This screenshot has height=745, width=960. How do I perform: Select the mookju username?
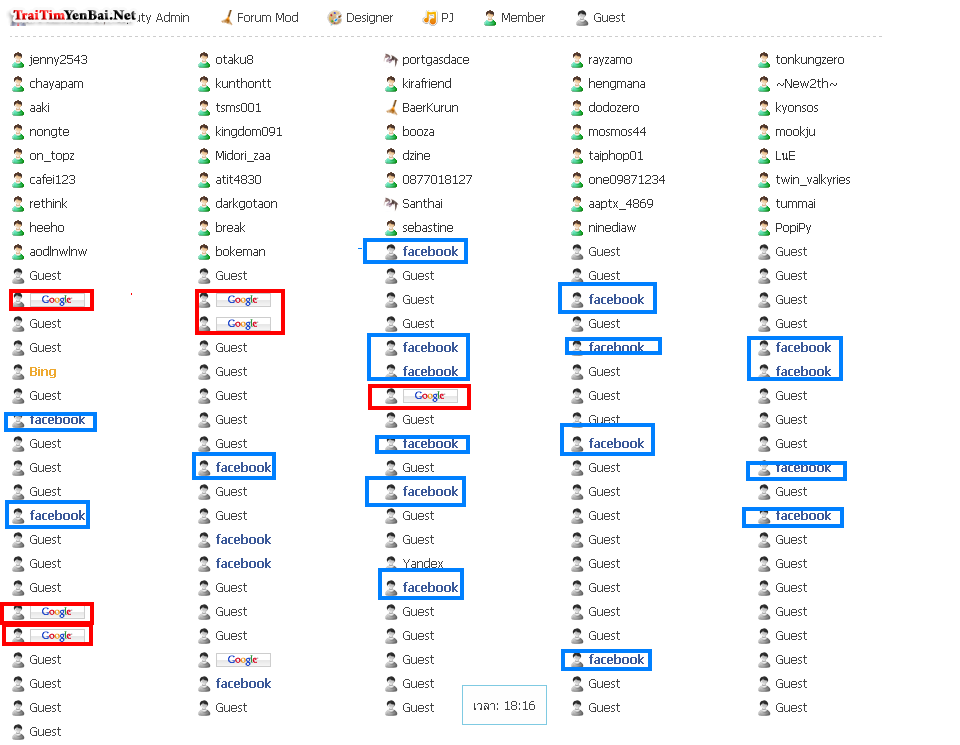pos(795,132)
